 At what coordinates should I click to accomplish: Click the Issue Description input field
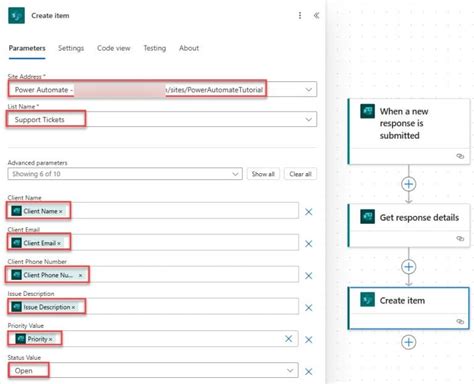[153, 307]
